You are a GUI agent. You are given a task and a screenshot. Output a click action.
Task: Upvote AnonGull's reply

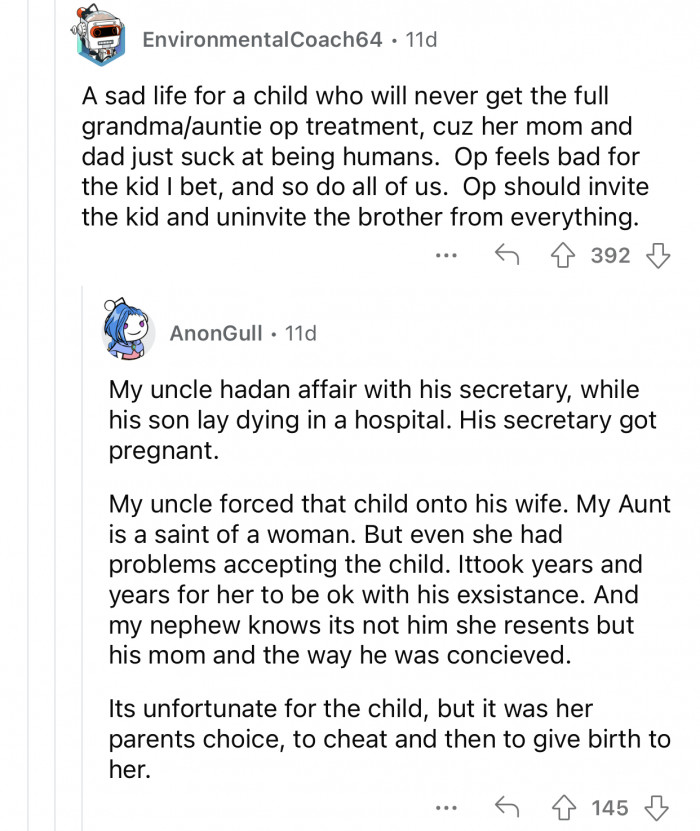coord(565,806)
